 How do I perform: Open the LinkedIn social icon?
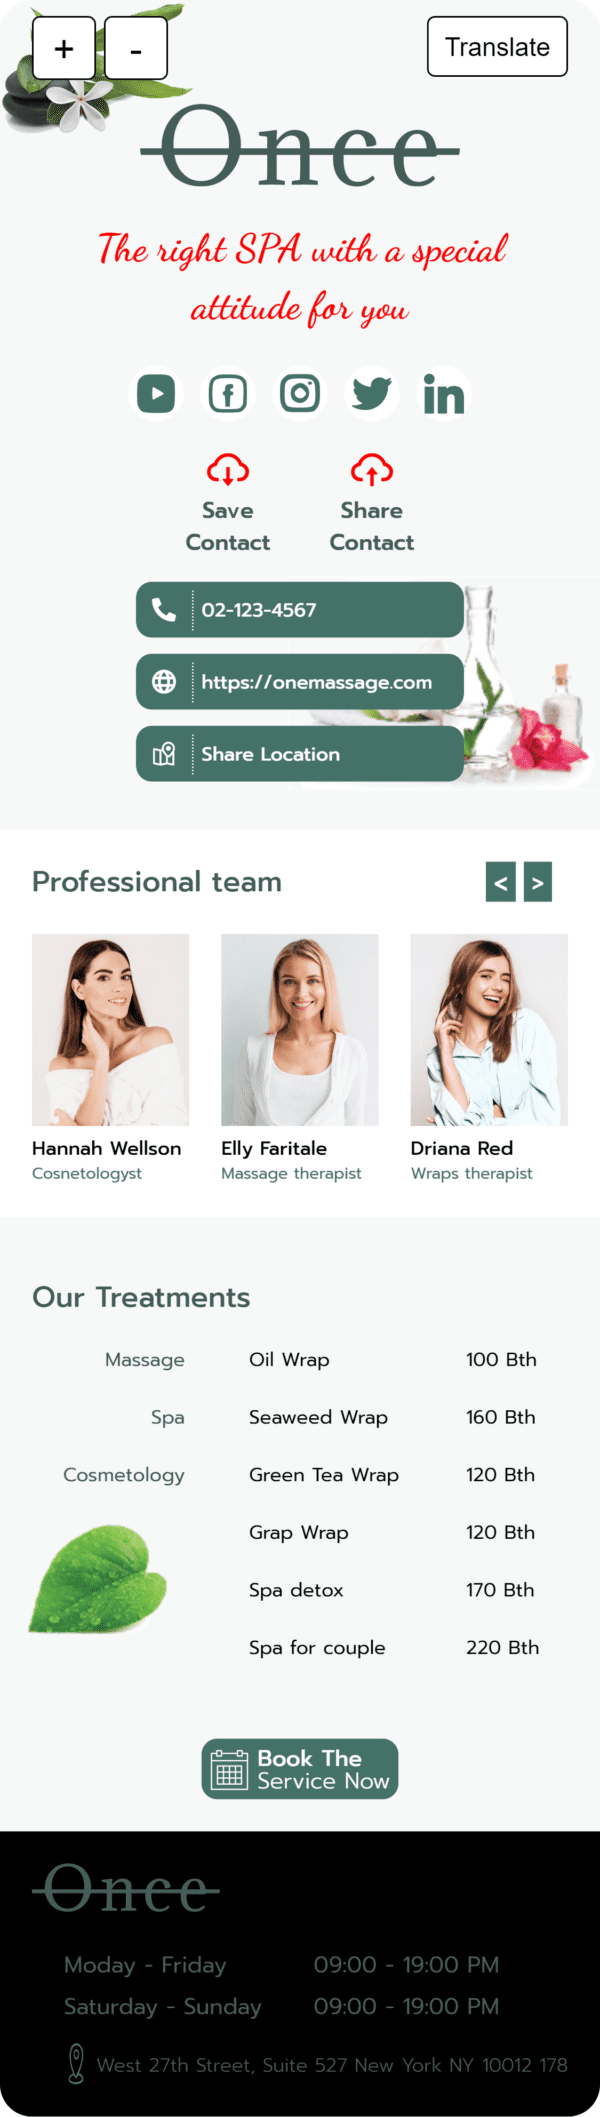pyautogui.click(x=444, y=393)
